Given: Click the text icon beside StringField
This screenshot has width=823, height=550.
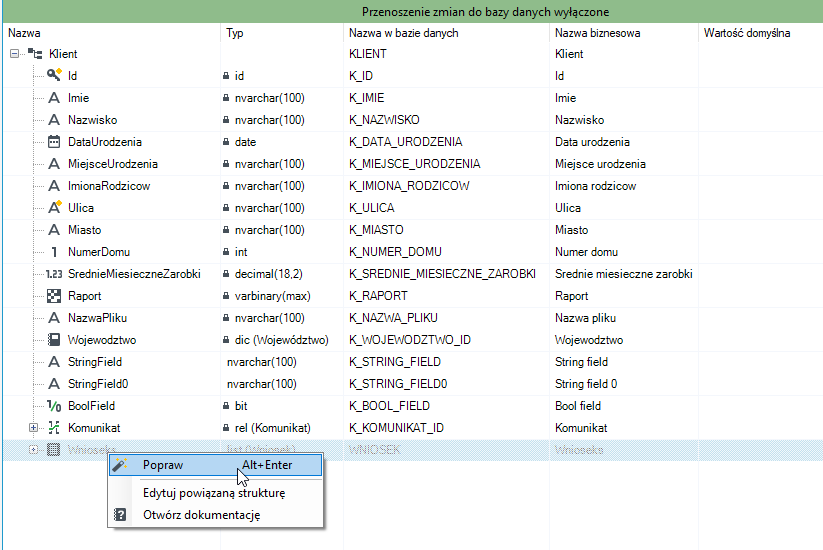Looking at the screenshot, I should [54, 362].
